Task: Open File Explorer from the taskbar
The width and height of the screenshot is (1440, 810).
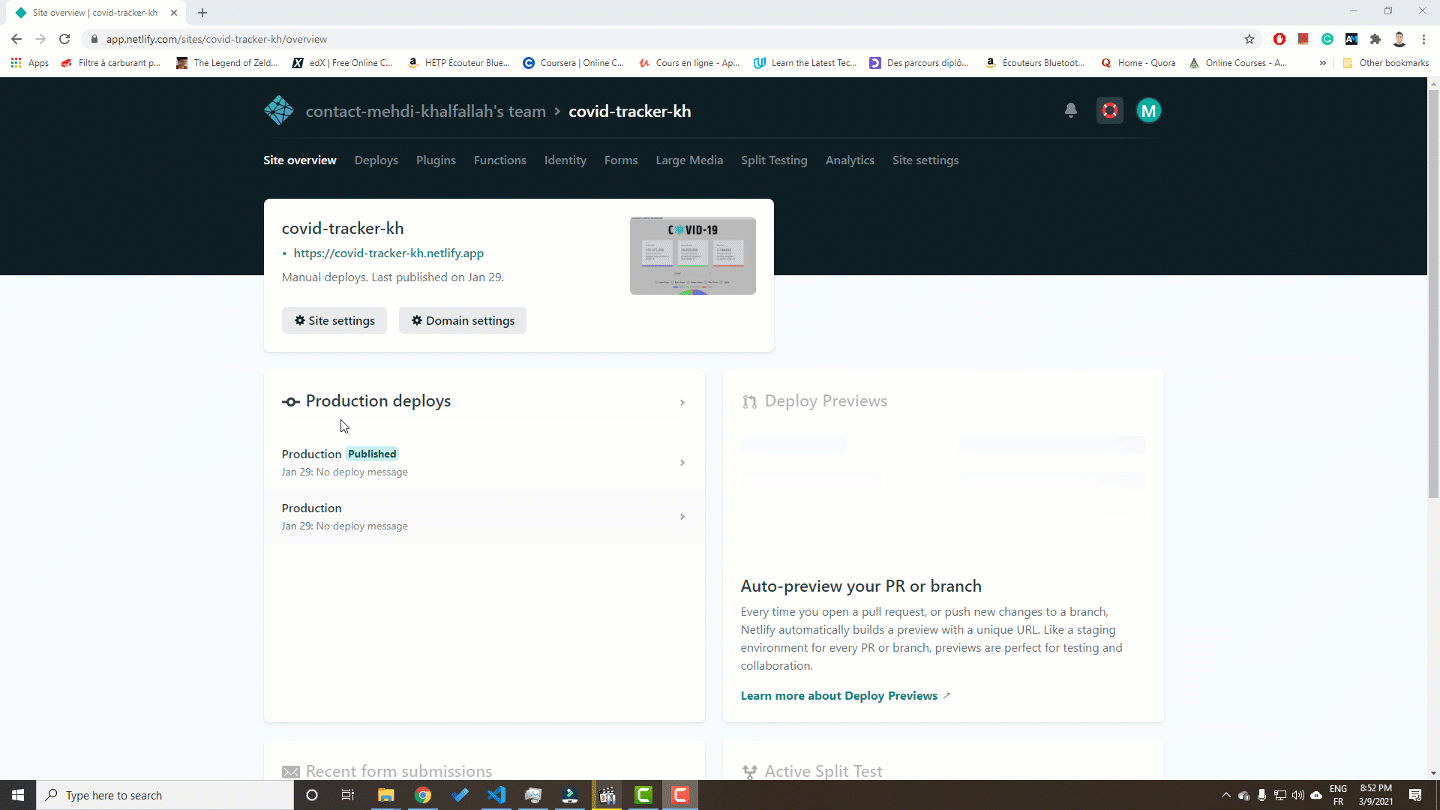Action: [385, 795]
